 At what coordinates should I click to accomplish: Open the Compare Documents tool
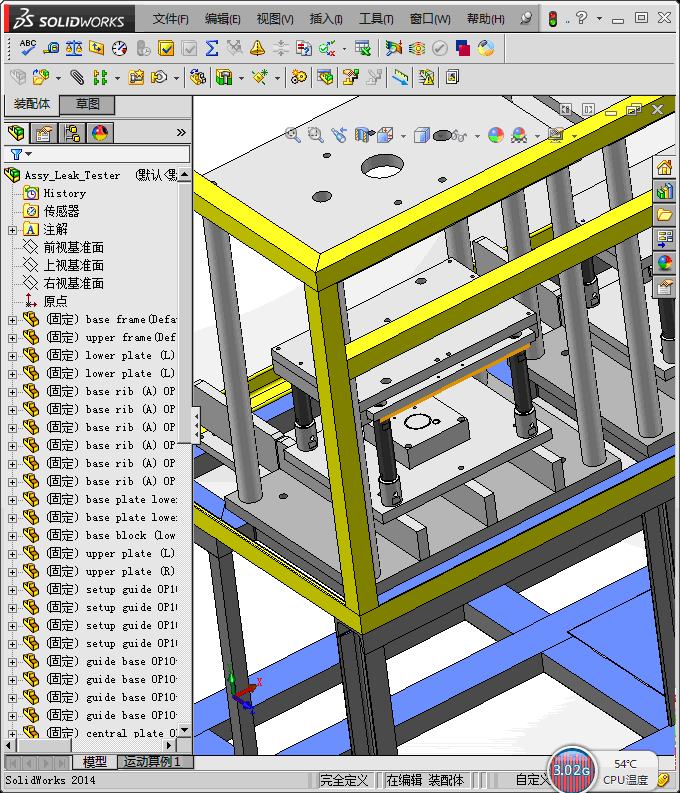pyautogui.click(x=304, y=48)
